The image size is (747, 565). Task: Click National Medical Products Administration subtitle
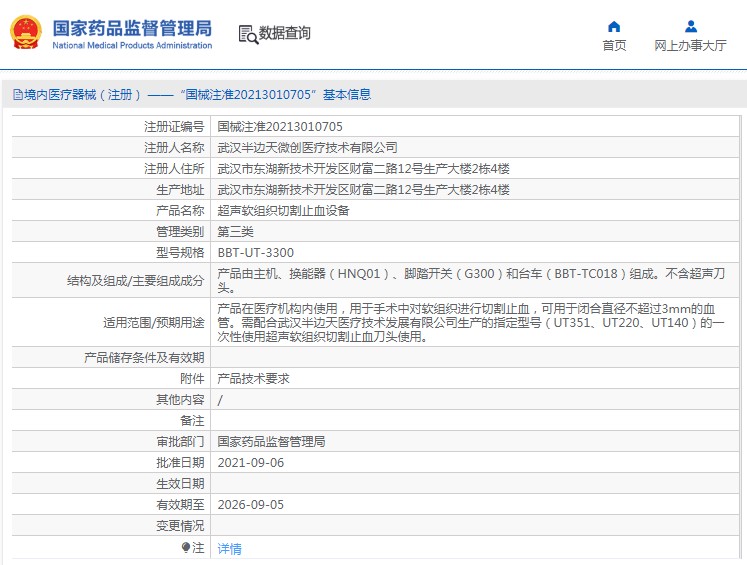coord(132,45)
